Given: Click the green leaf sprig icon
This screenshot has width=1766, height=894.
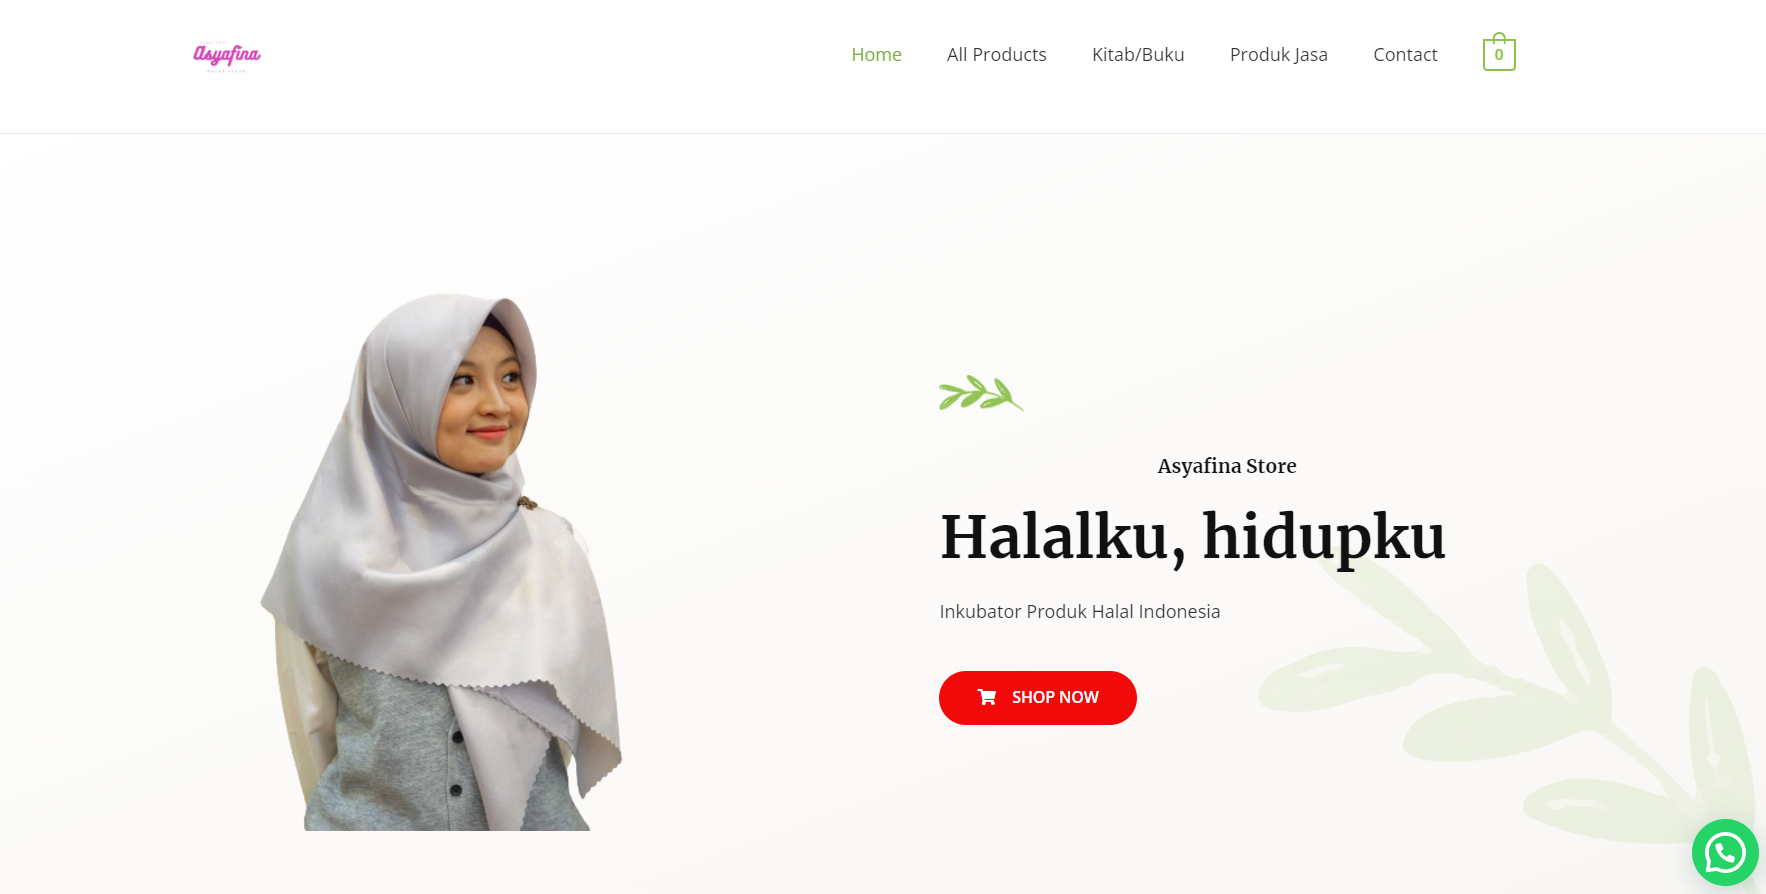Looking at the screenshot, I should (x=981, y=393).
